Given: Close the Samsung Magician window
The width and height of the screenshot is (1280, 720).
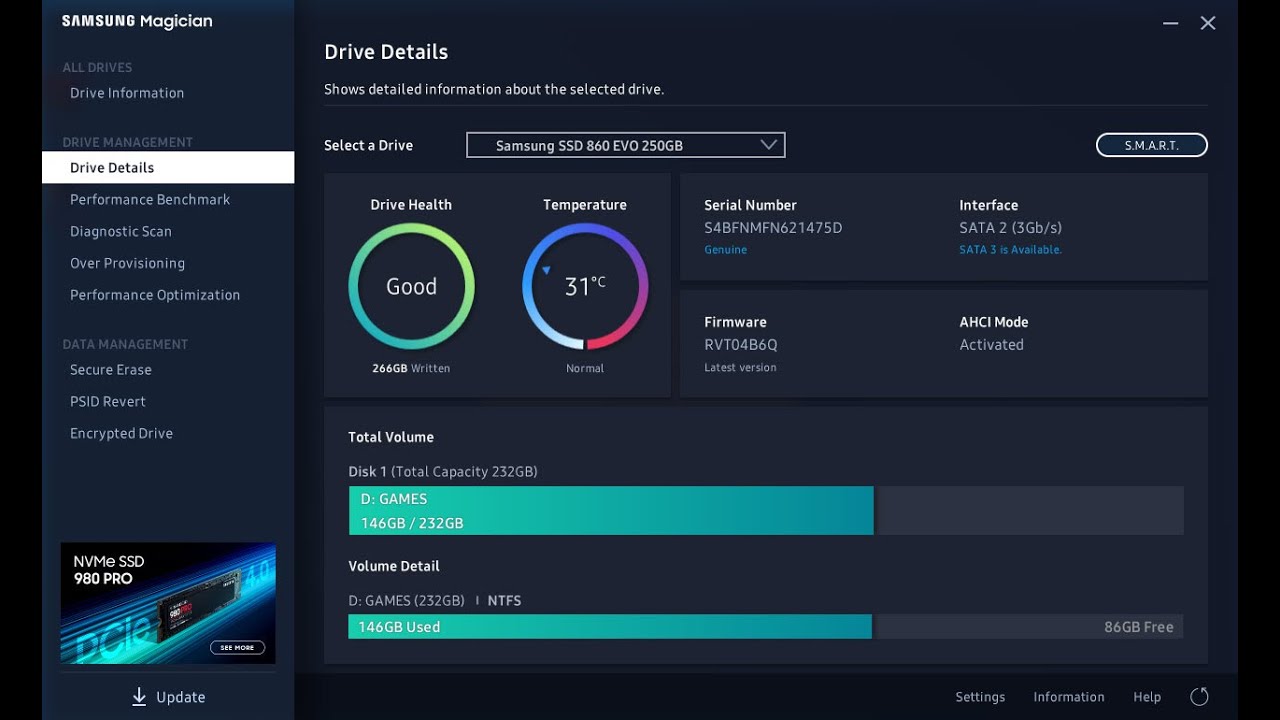Looking at the screenshot, I should (1208, 23).
